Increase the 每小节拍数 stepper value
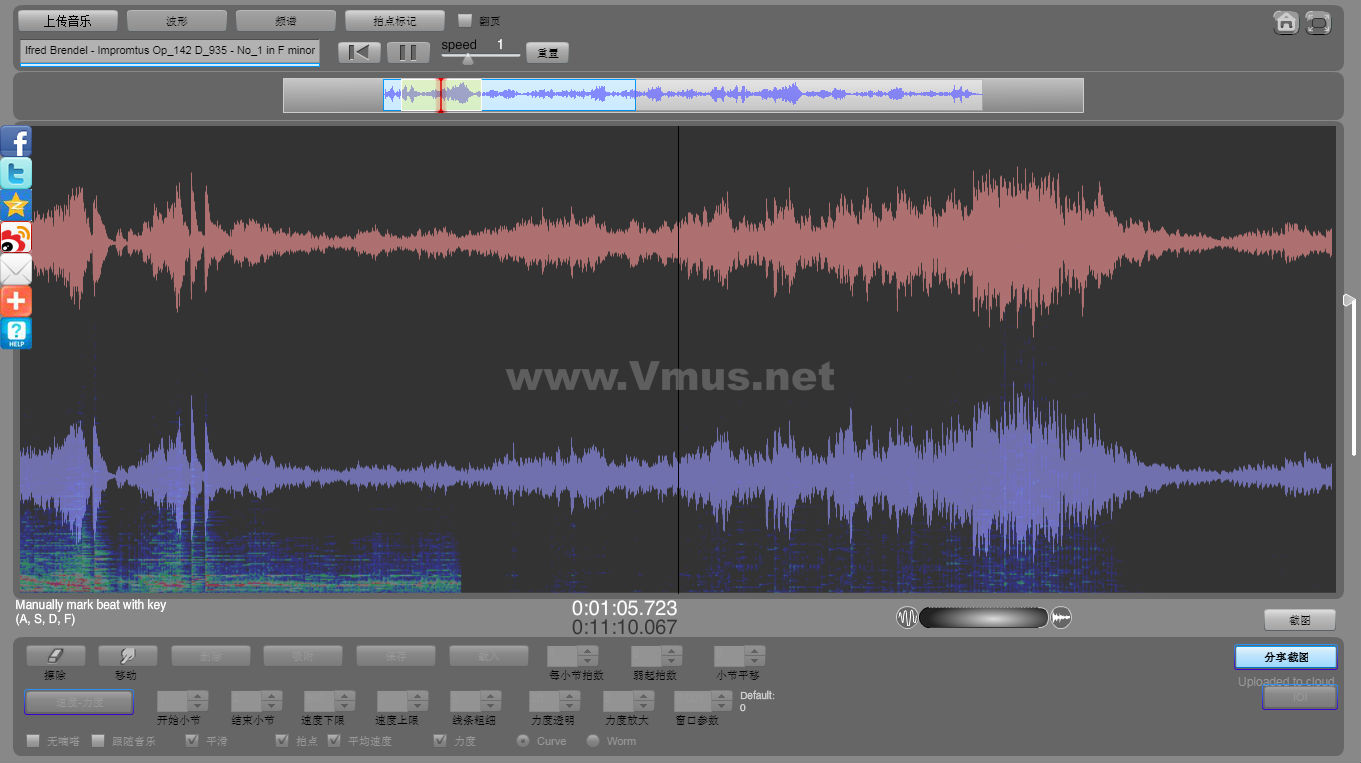 (588, 651)
